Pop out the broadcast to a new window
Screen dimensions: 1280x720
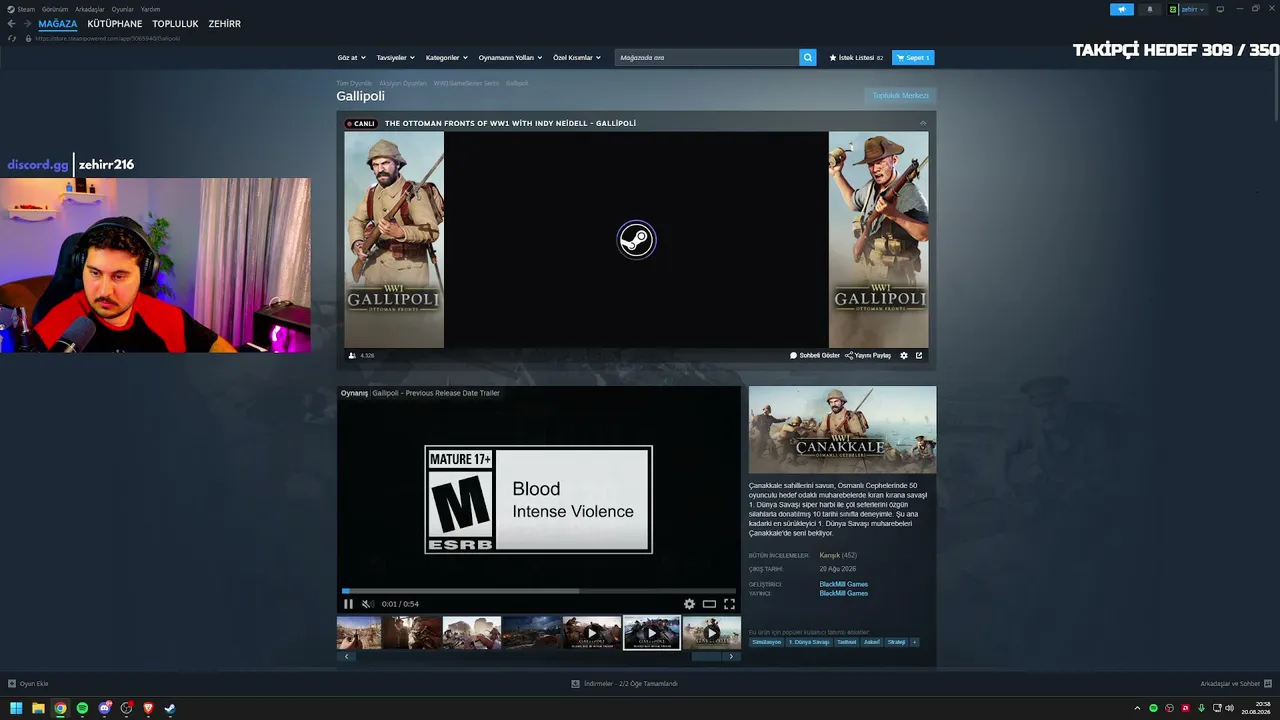pyautogui.click(x=919, y=355)
